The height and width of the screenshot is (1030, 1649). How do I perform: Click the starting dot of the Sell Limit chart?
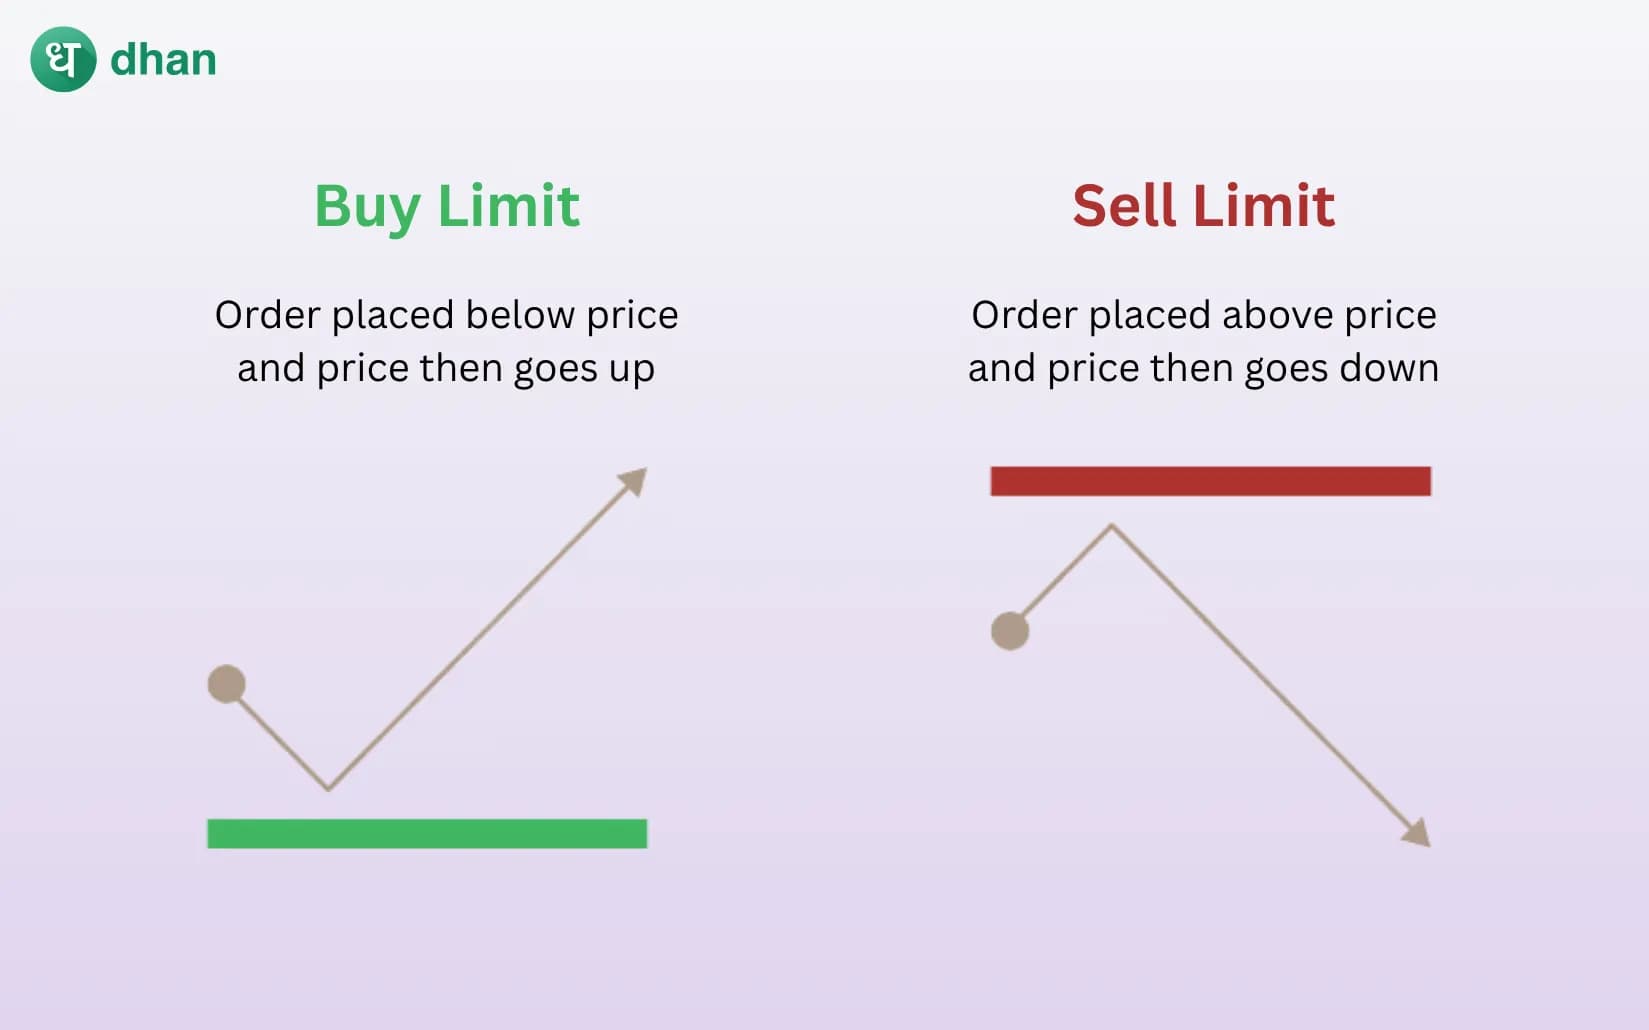[x=1010, y=631]
